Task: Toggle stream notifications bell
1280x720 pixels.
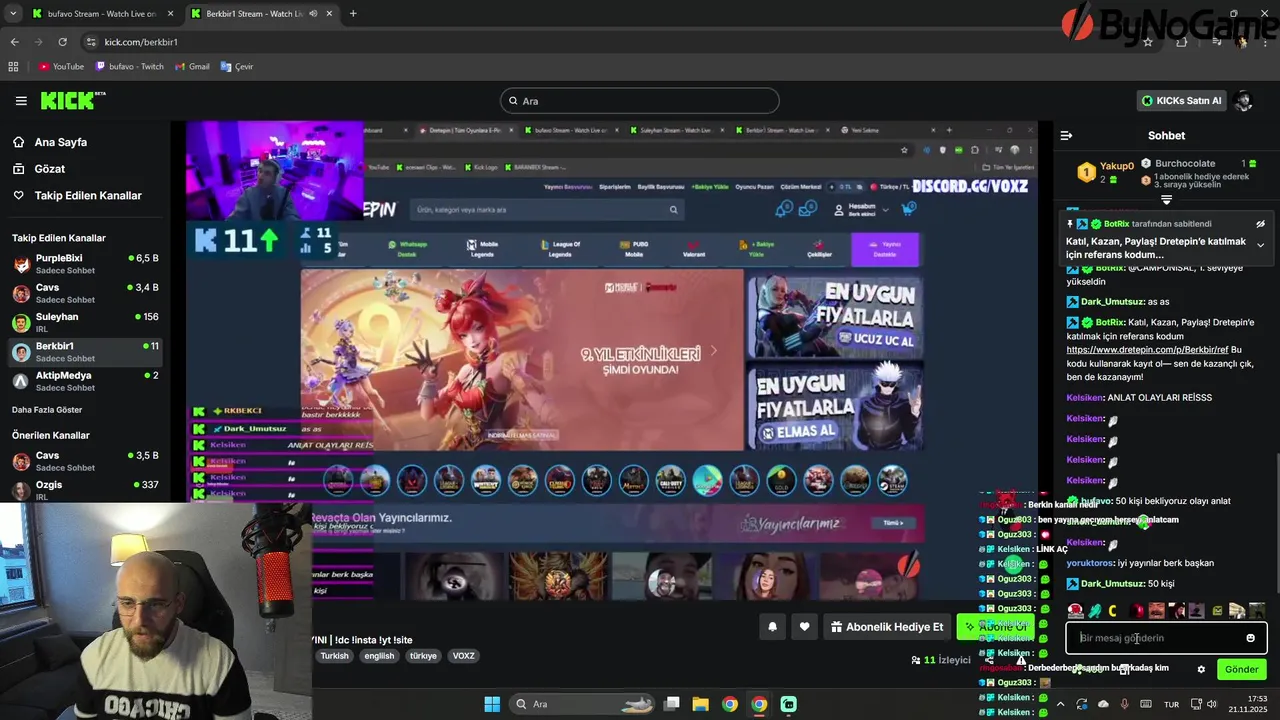Action: coord(772,627)
